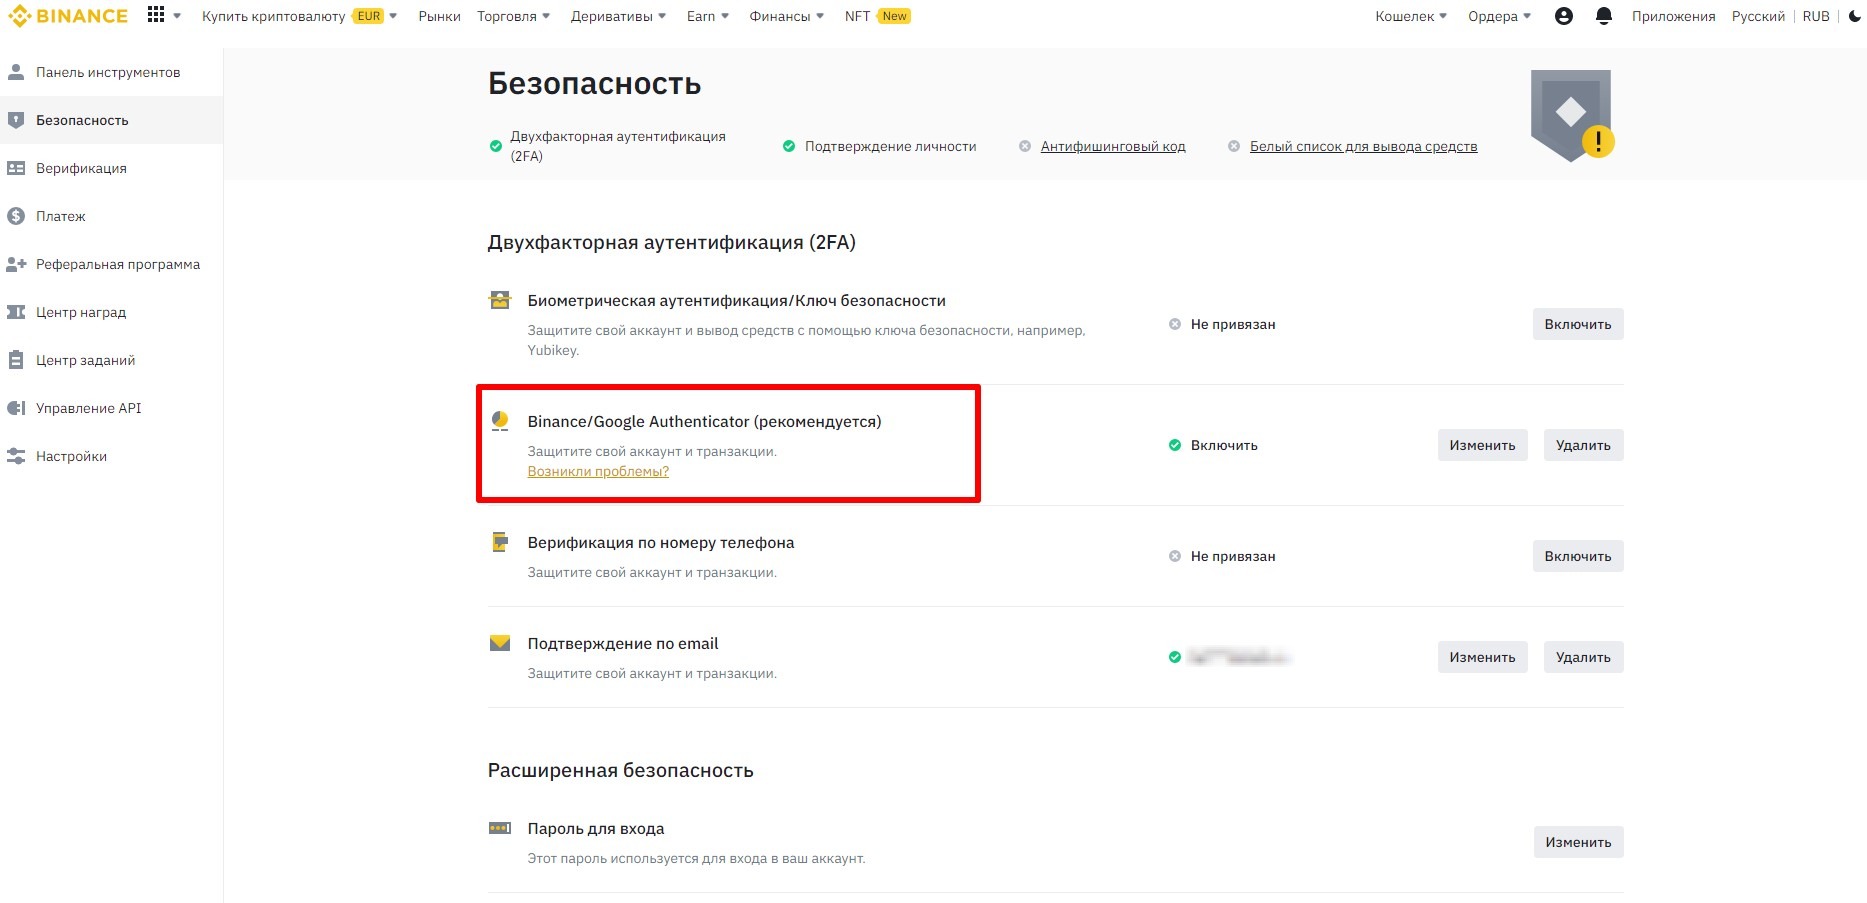Expand the Торговля dropdown menu
This screenshot has height=903, width=1867.
pyautogui.click(x=513, y=16)
